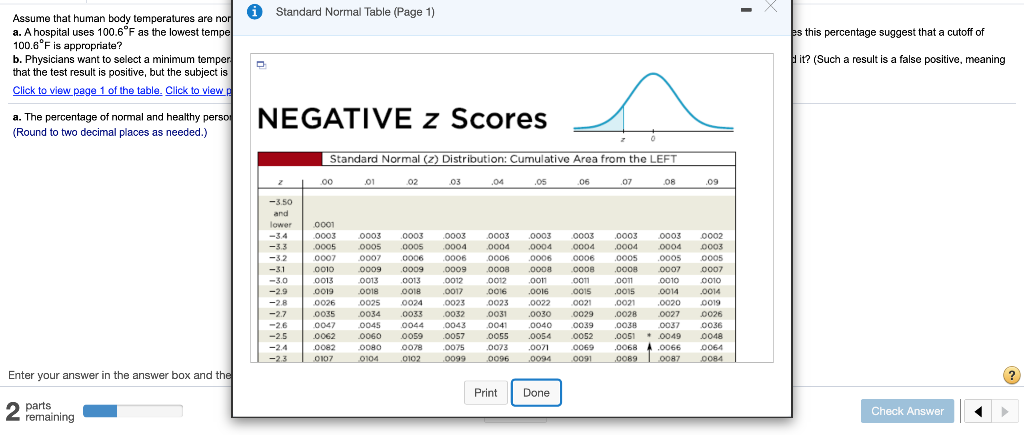This screenshot has width=1024, height=435.
Task: Click the .00 column header
Action: tap(327, 182)
